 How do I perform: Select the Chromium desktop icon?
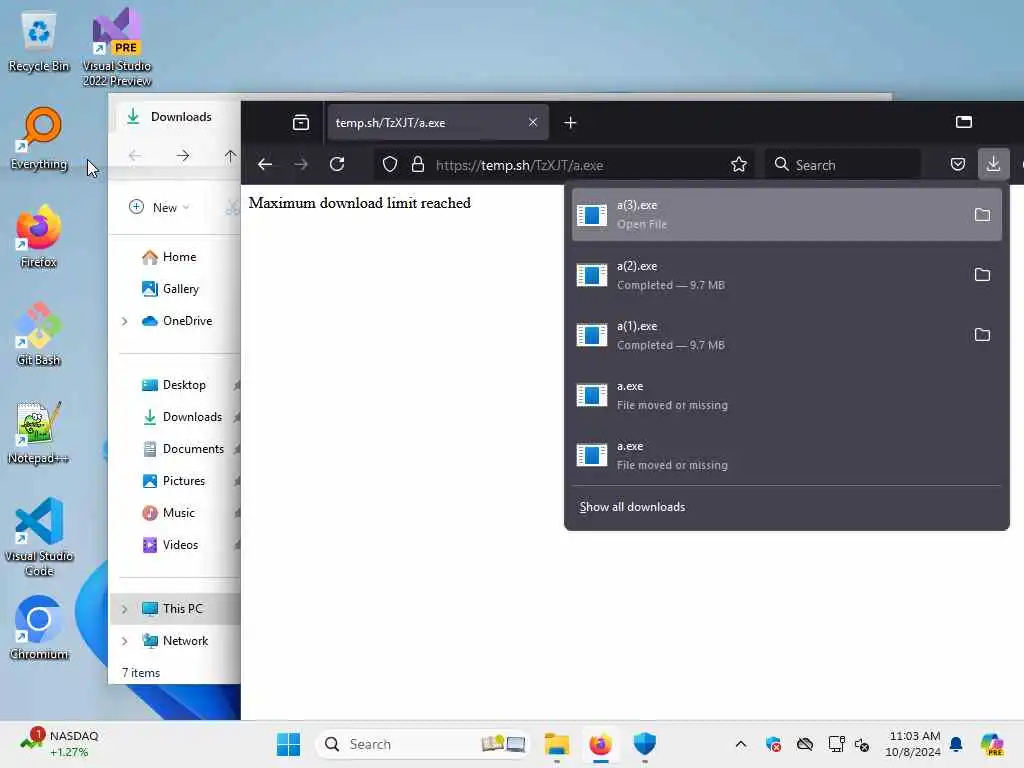39,628
